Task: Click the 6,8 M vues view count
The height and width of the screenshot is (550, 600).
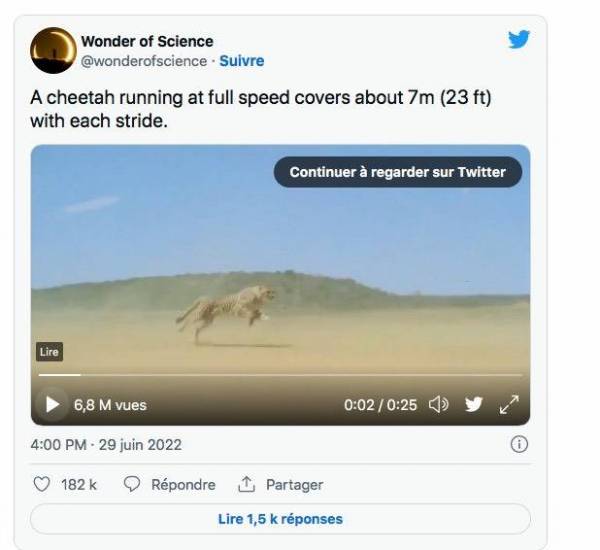Action: [x=110, y=405]
